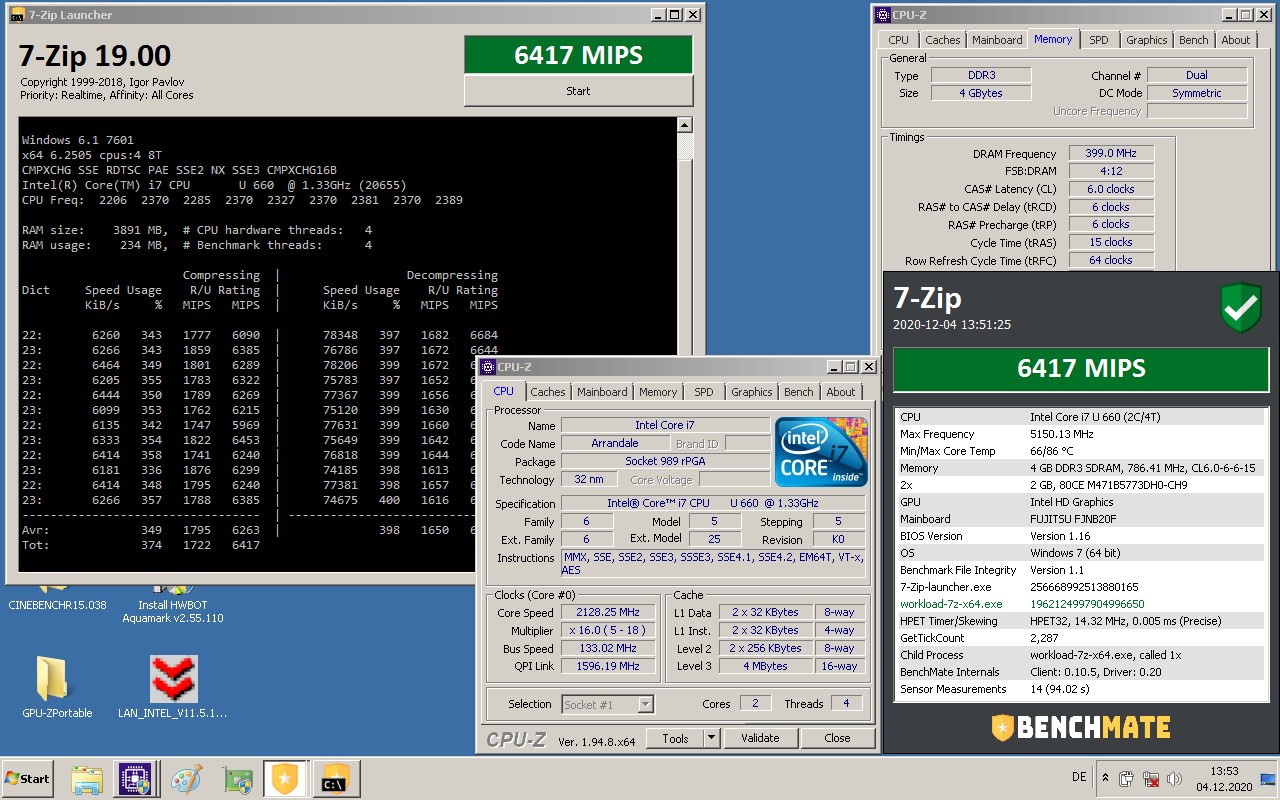This screenshot has width=1280, height=800.
Task: Click the CINEBENCHR15.038 desktop shortcut label
Action: tap(57, 605)
